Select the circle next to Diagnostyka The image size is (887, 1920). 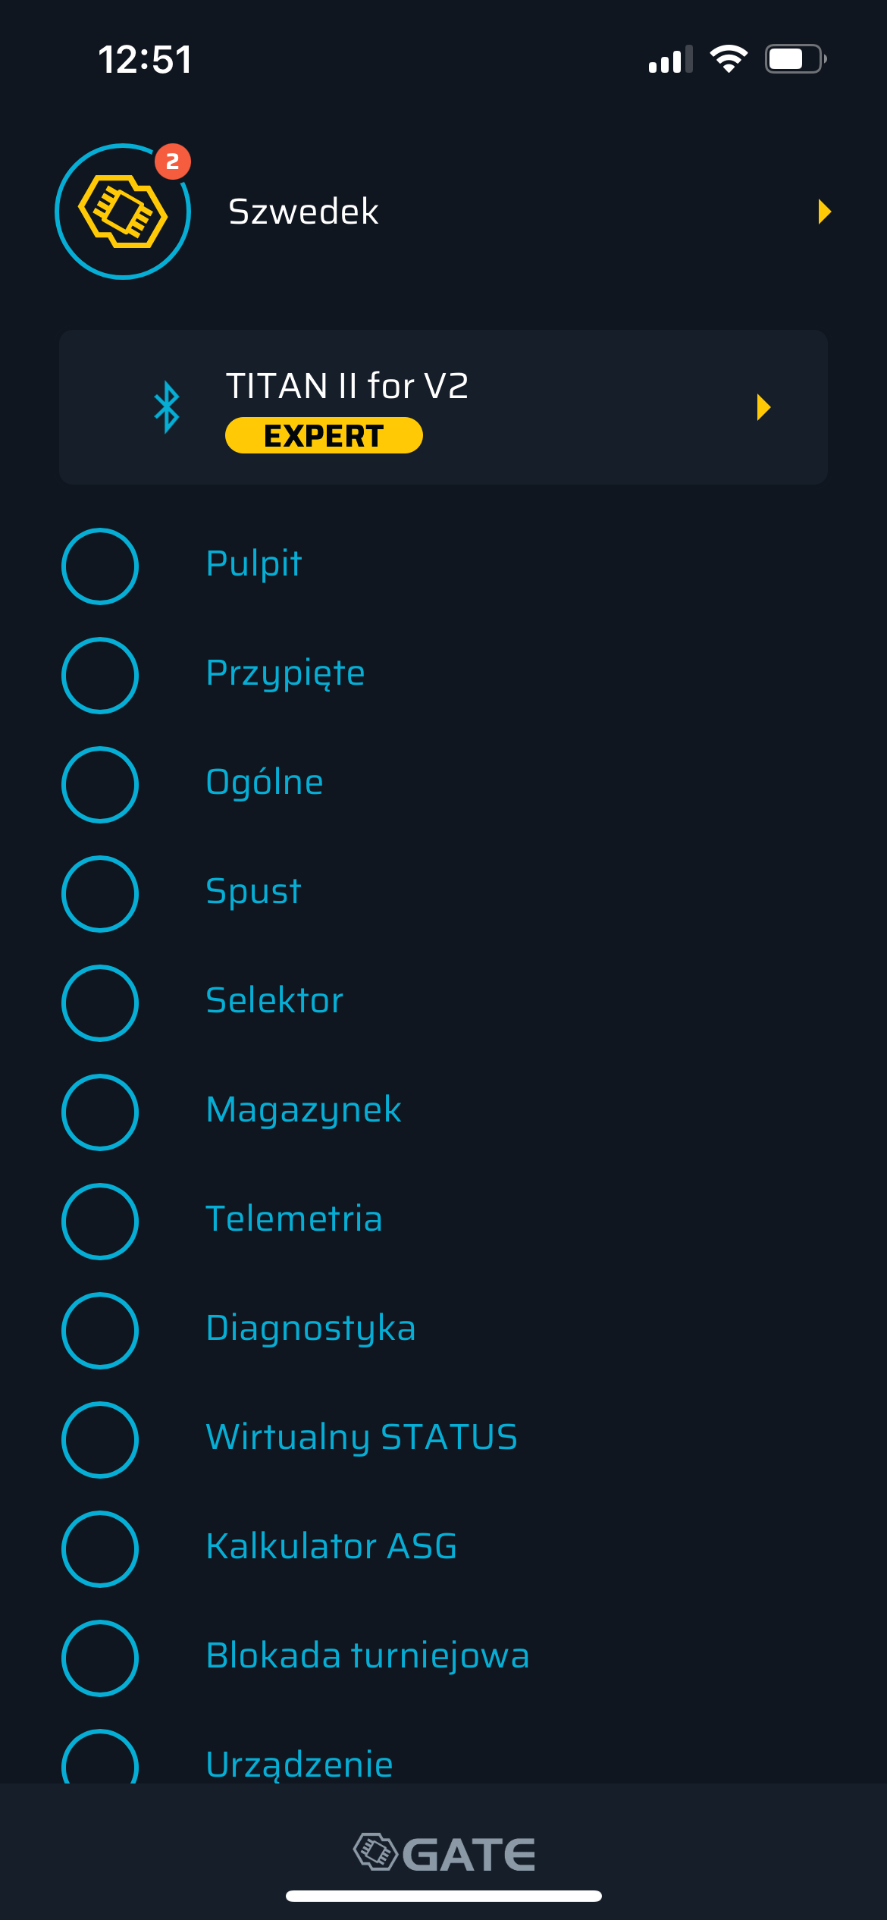pos(100,1330)
